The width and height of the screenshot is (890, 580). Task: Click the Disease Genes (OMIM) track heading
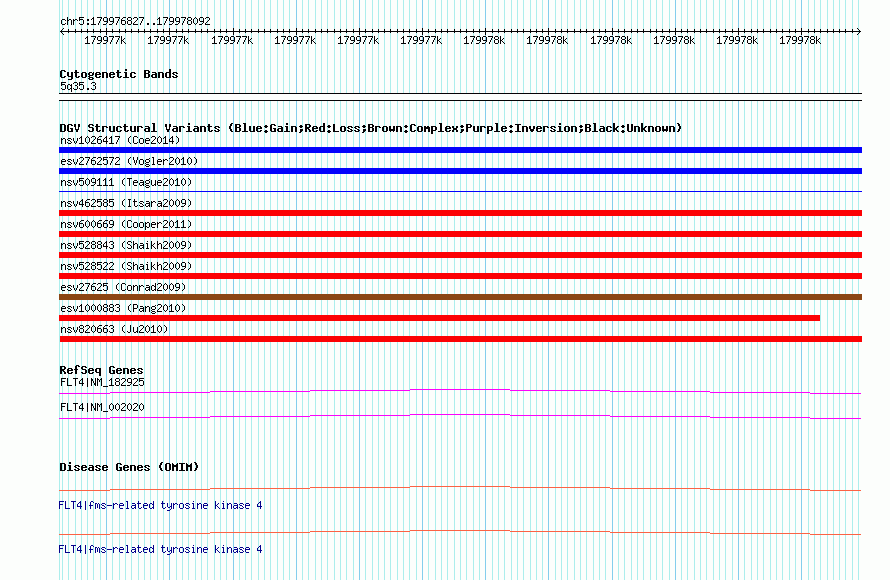point(129,467)
